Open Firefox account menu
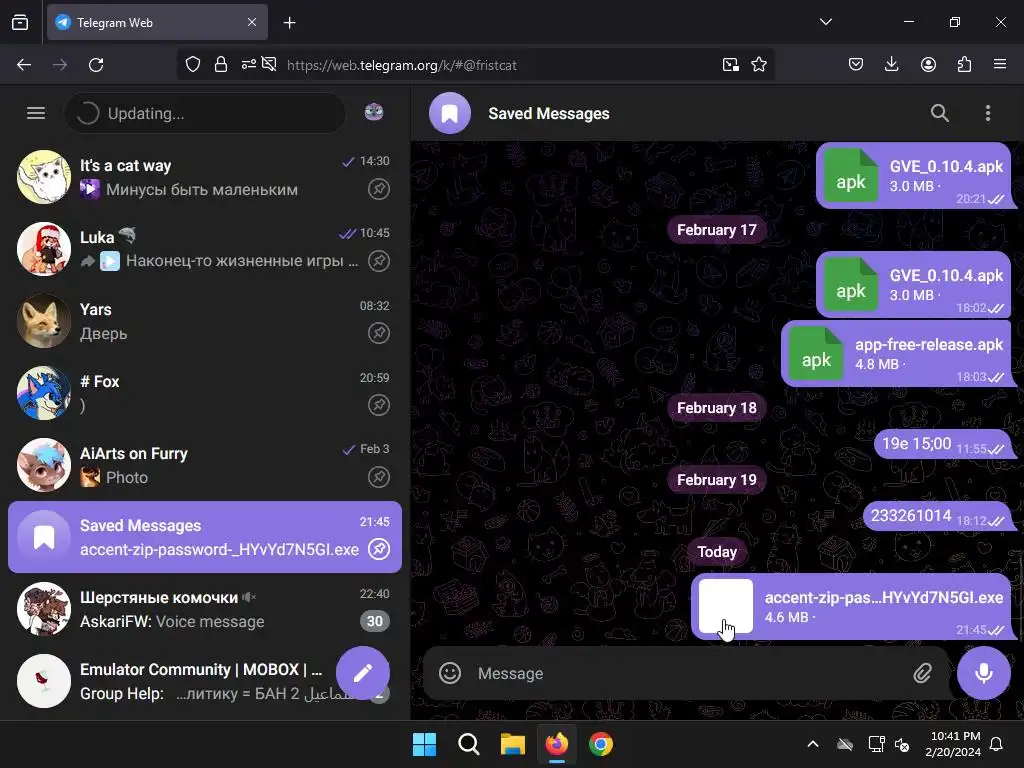The image size is (1024, 768). pyautogui.click(x=928, y=65)
